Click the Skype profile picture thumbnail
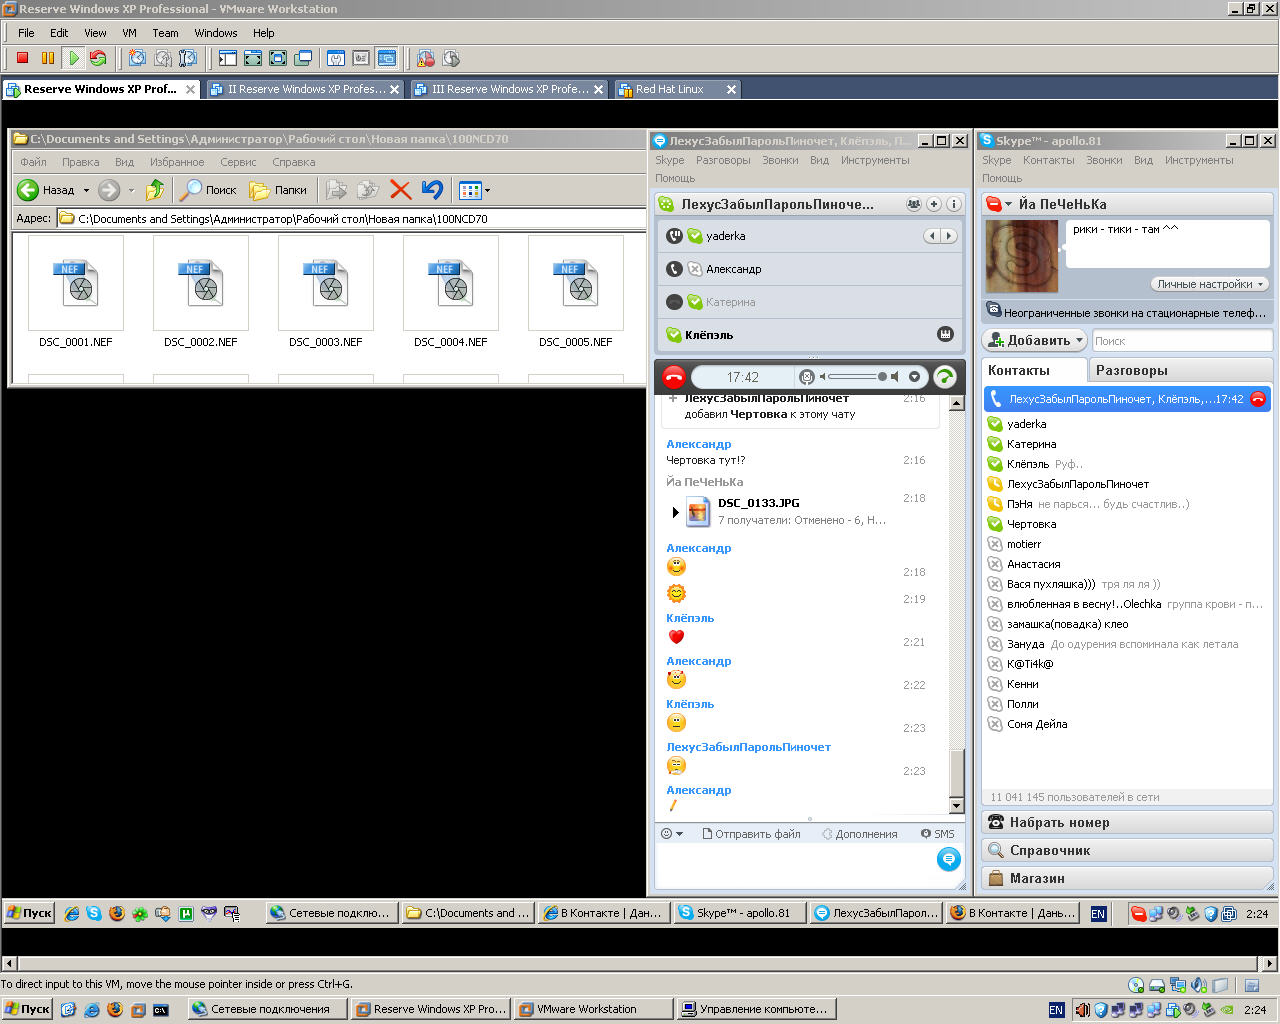1280x1024 pixels. [x=1021, y=257]
